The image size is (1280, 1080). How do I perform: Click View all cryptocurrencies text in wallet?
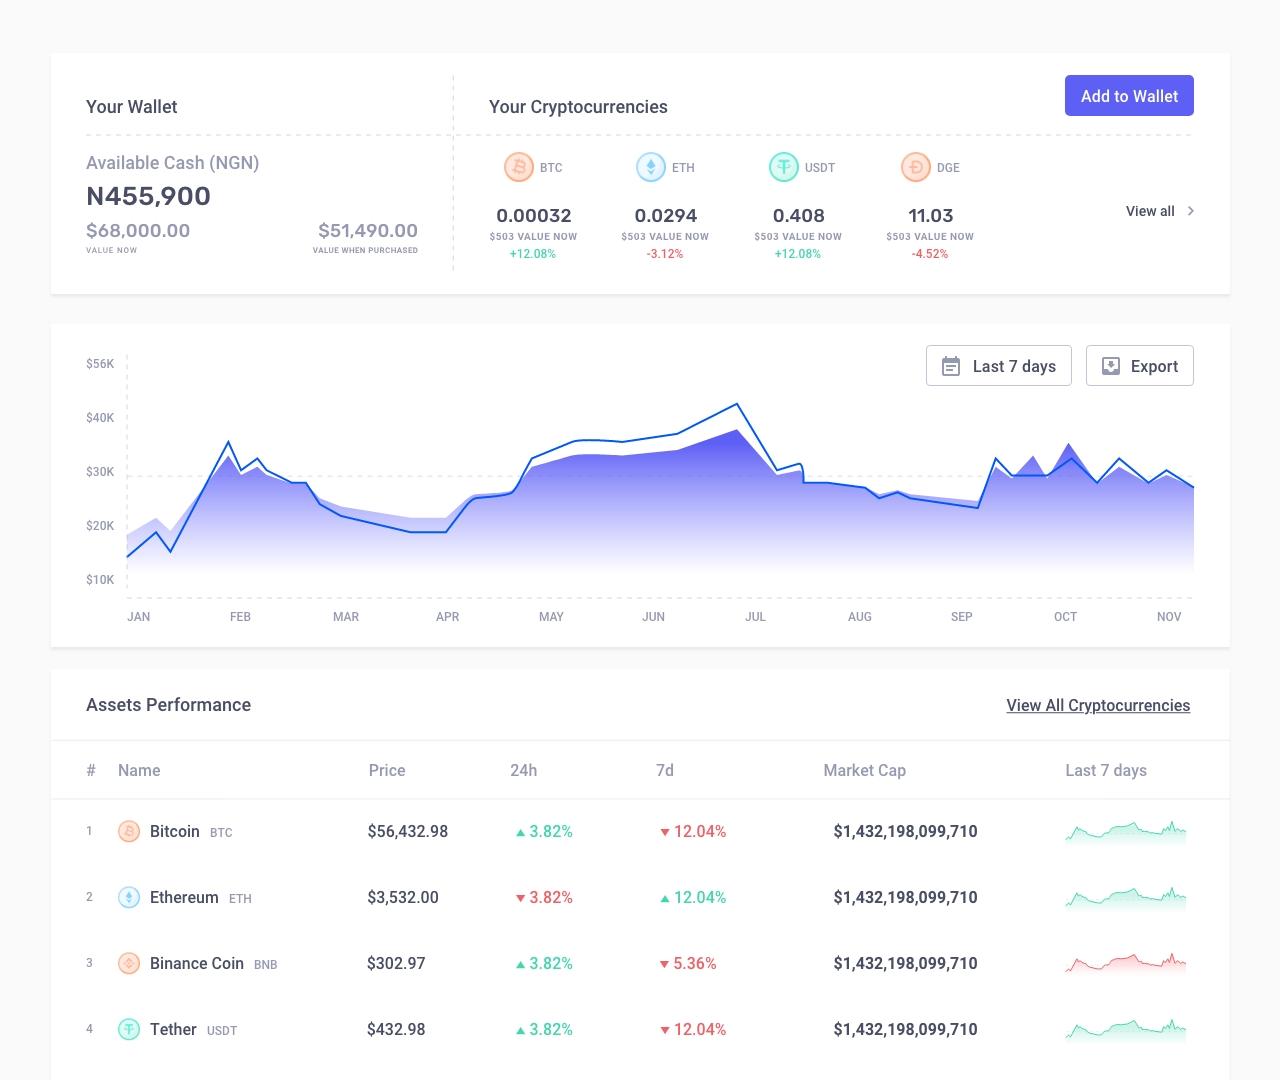coord(1150,211)
